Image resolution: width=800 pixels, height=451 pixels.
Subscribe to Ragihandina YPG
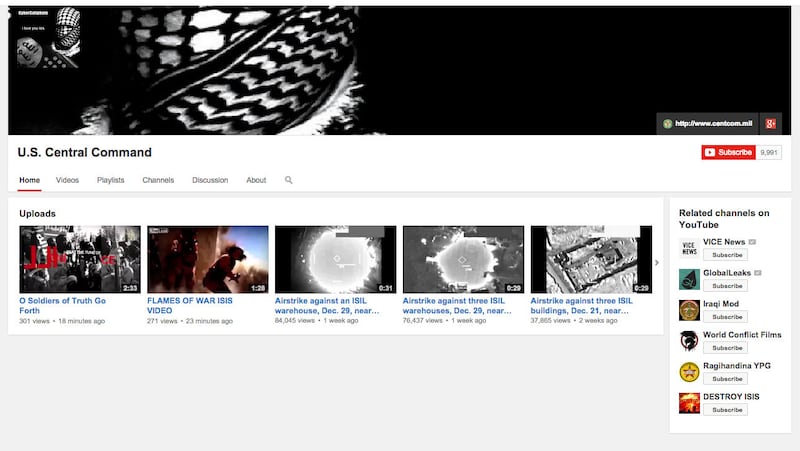(726, 379)
